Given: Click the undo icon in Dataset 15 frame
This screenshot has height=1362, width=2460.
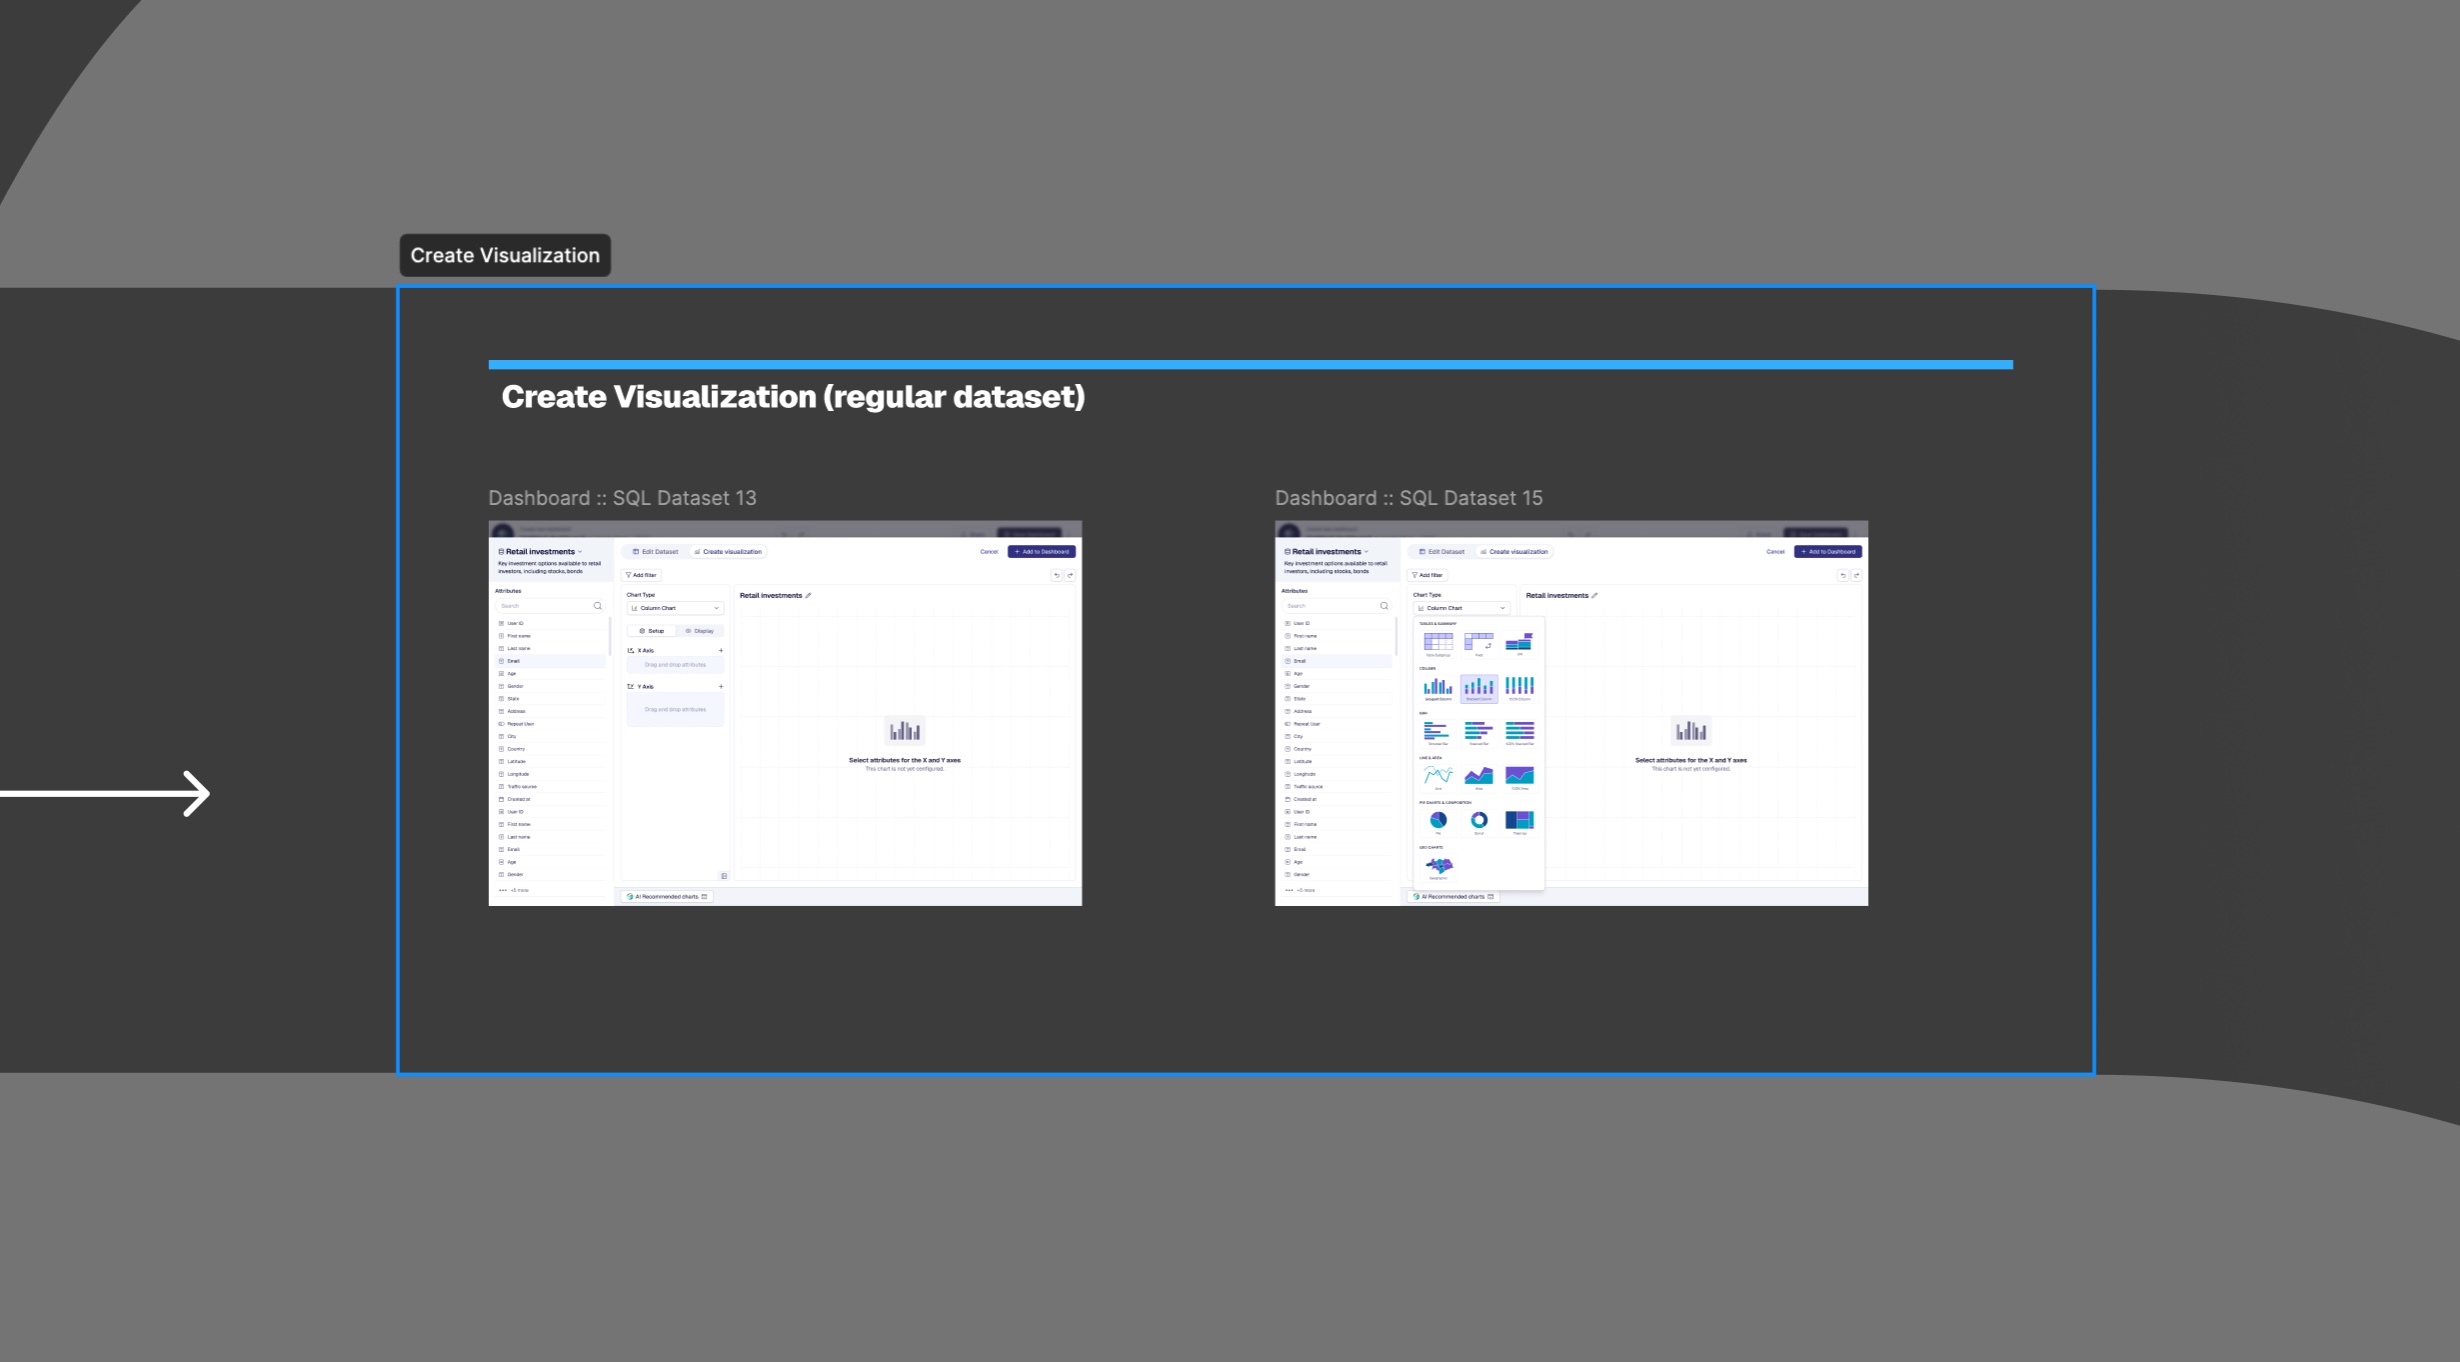Looking at the screenshot, I should click(x=1842, y=575).
